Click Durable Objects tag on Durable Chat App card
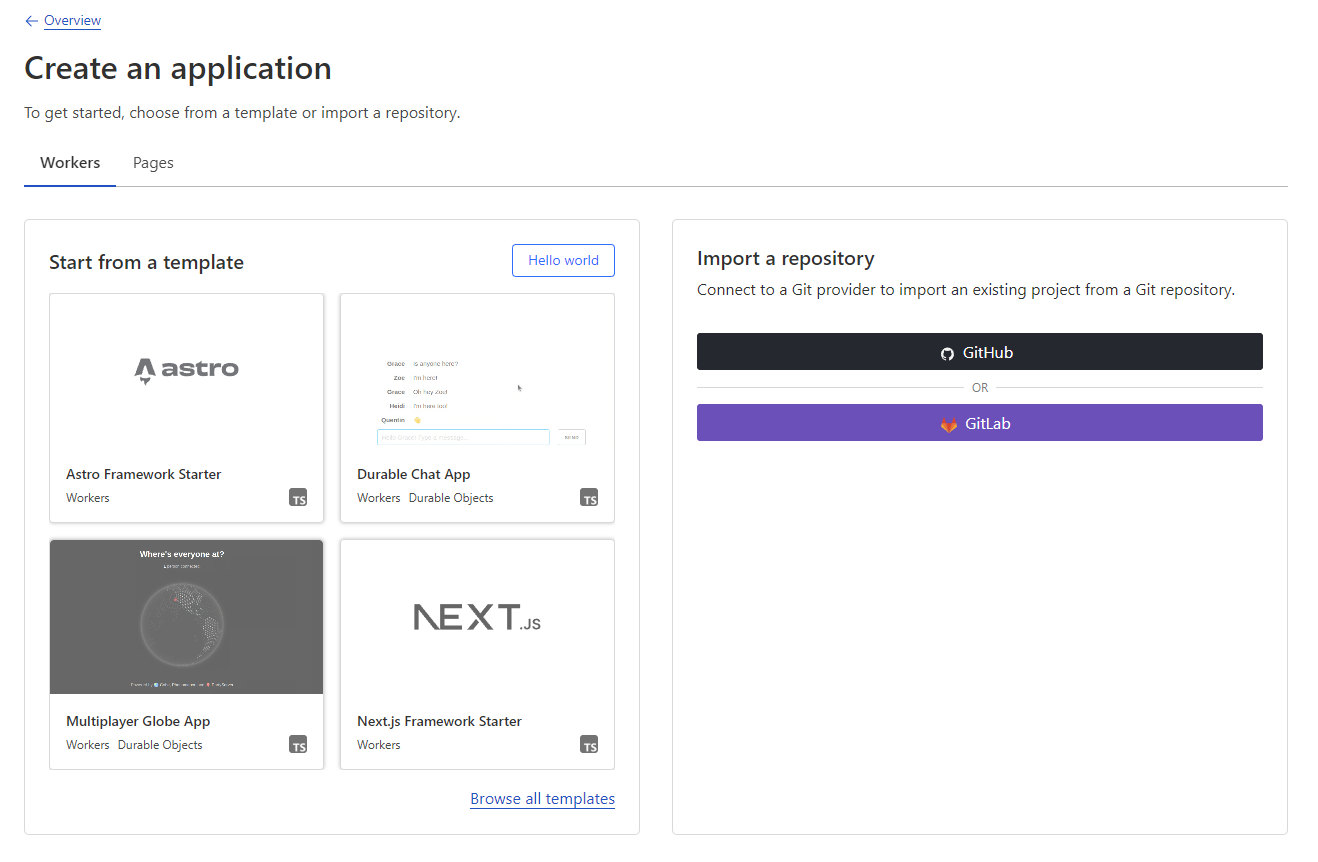Screen dimensions: 1318x862 (451, 498)
